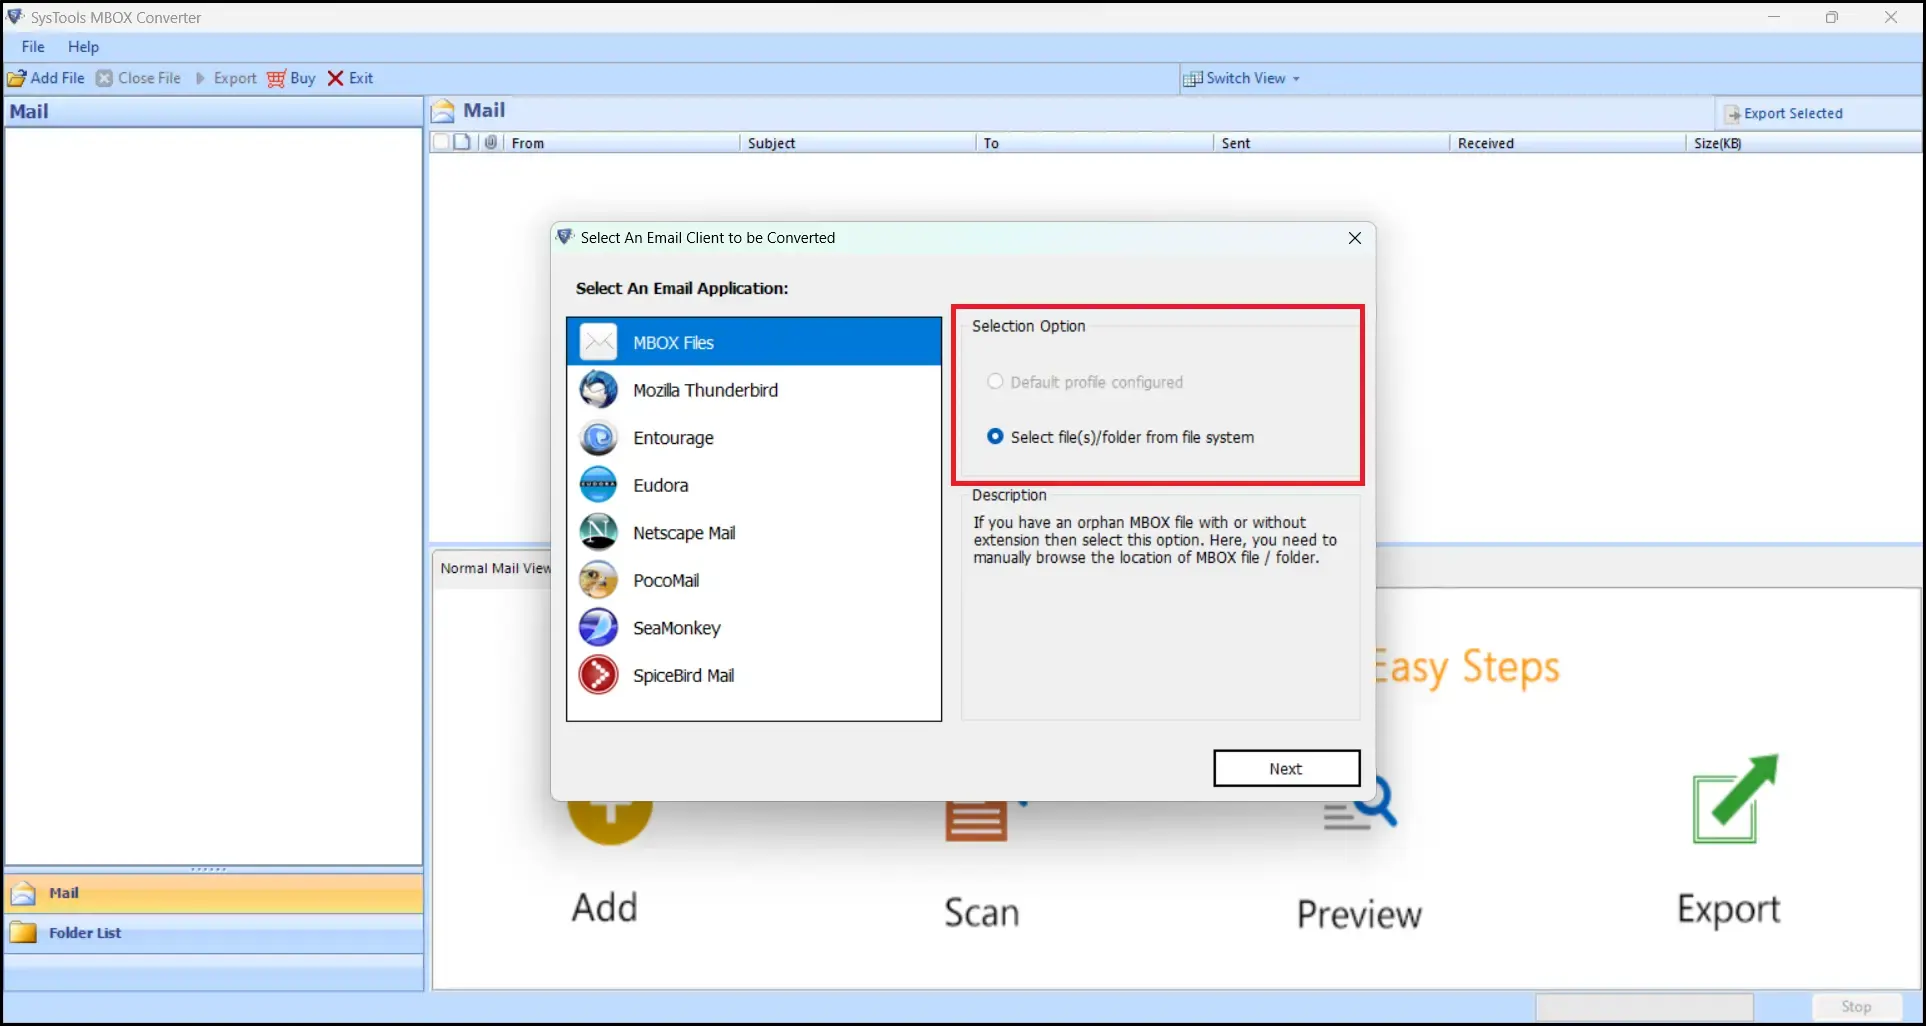The width and height of the screenshot is (1926, 1026).
Task: Choose the Default profile configured radio option
Action: [x=995, y=382]
